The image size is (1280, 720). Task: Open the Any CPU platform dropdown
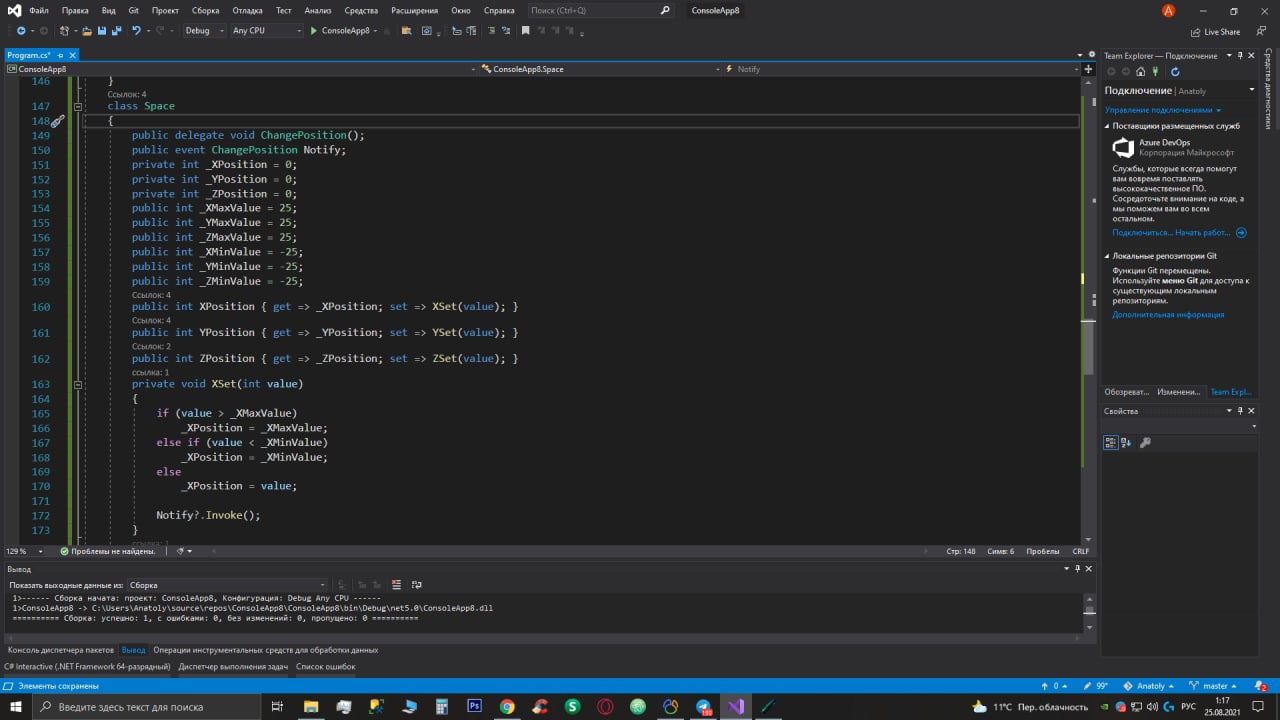click(266, 31)
